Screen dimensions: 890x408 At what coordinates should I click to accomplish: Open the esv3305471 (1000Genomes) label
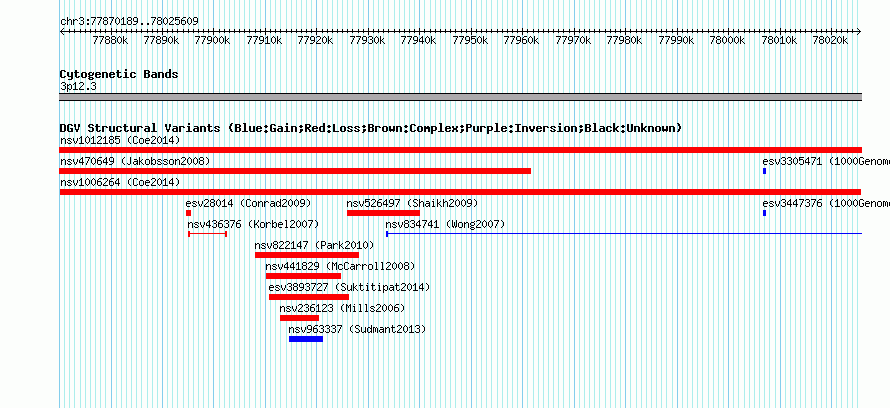pyautogui.click(x=826, y=161)
